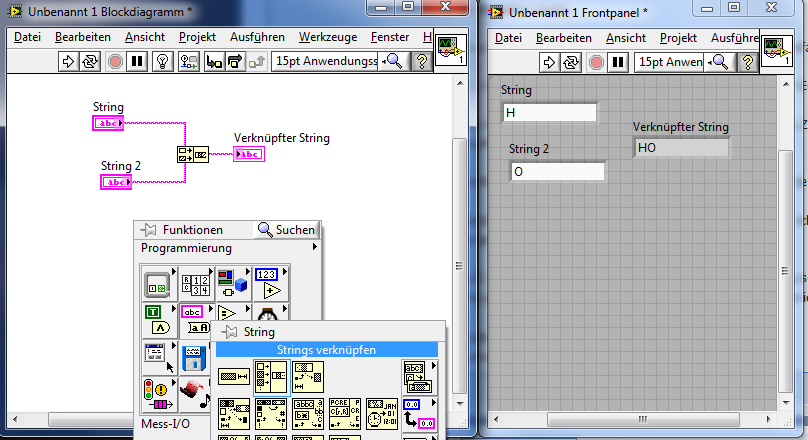Screen dimensions: 808x440
Task: Open the Structures subpalette
Action: [159, 283]
